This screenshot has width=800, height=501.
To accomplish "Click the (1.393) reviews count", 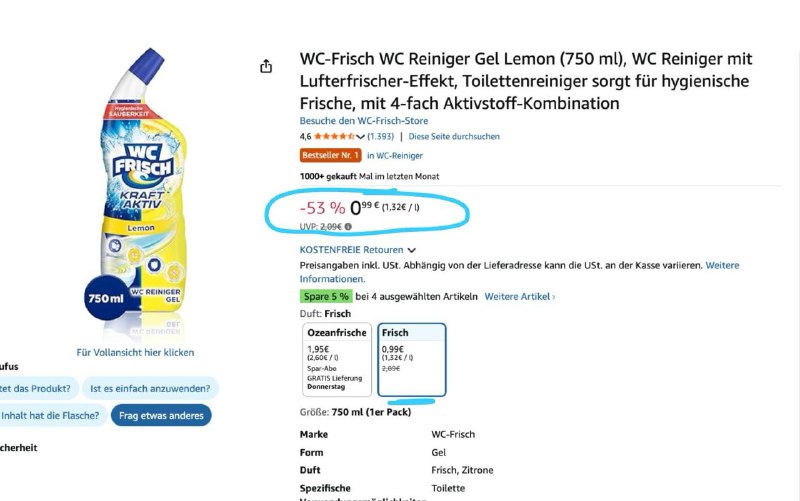I will pyautogui.click(x=380, y=136).
